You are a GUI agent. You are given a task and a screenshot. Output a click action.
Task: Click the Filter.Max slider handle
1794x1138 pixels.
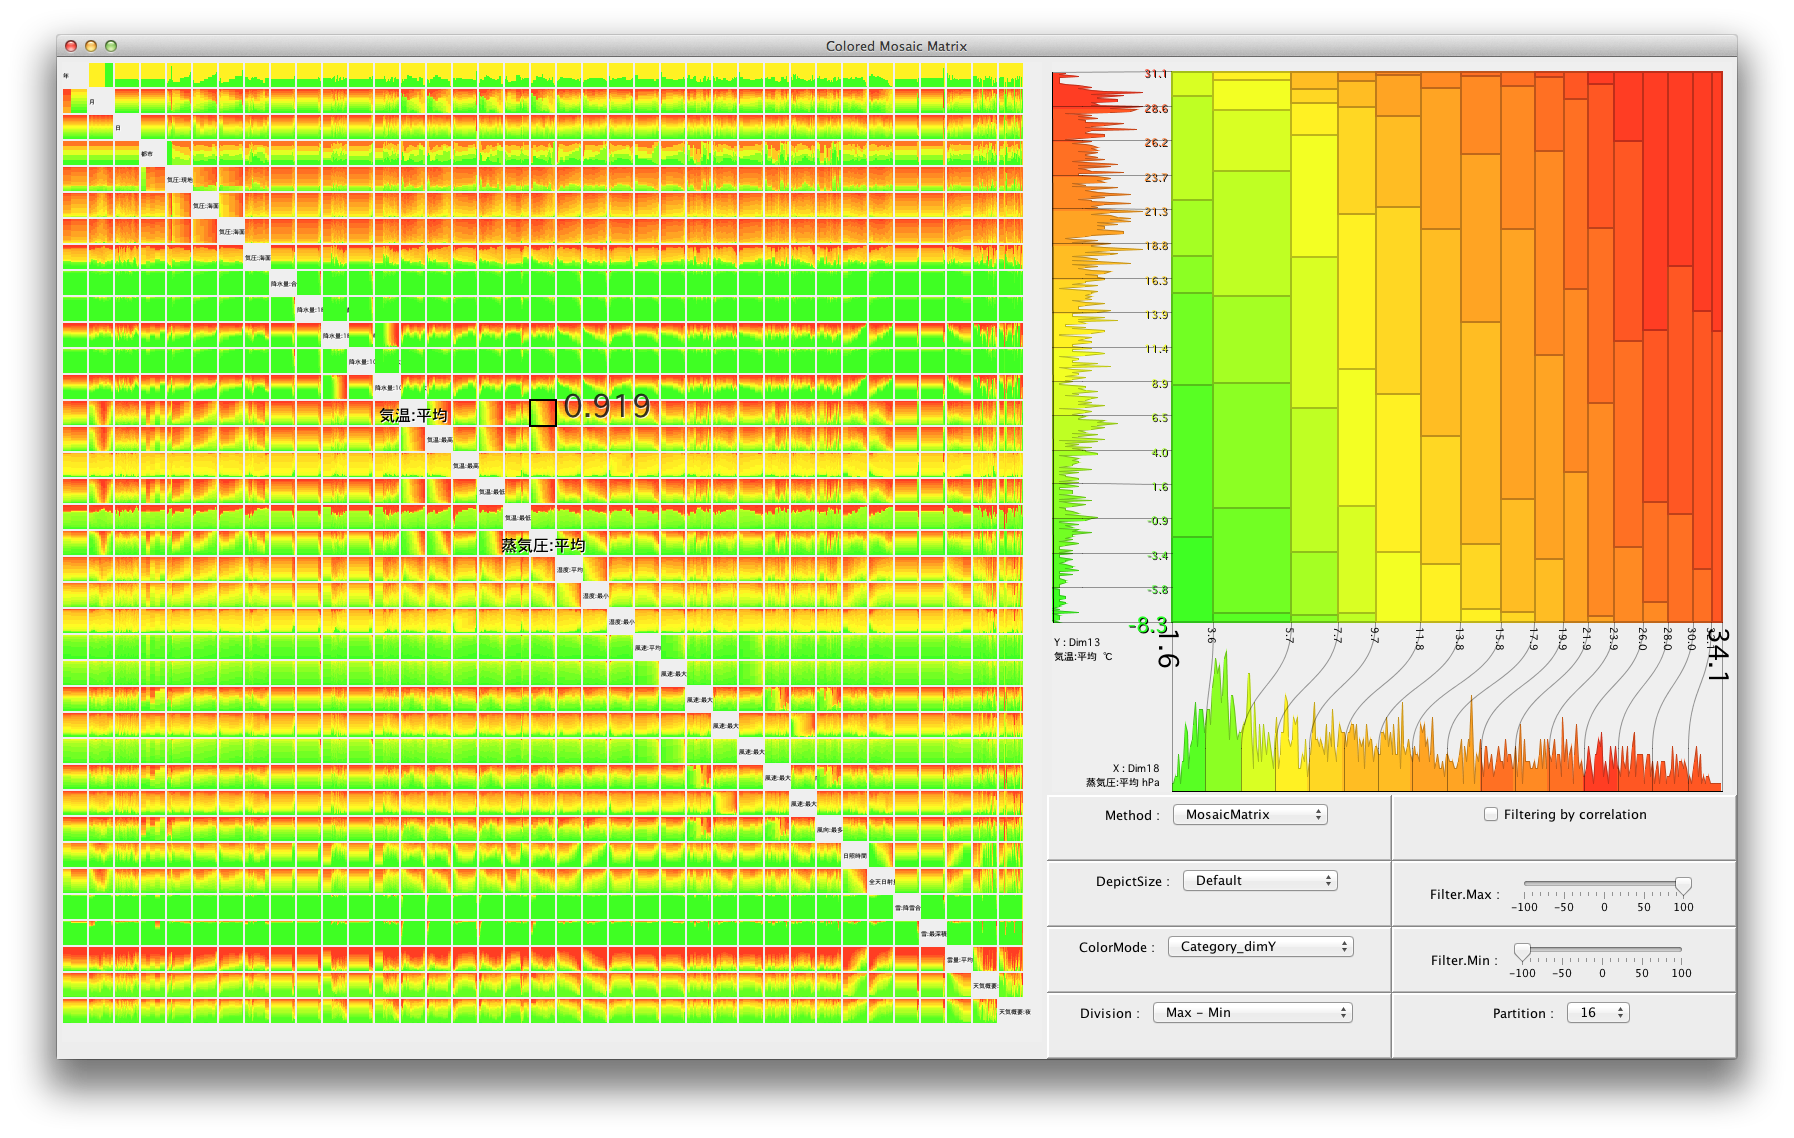[x=1683, y=886]
